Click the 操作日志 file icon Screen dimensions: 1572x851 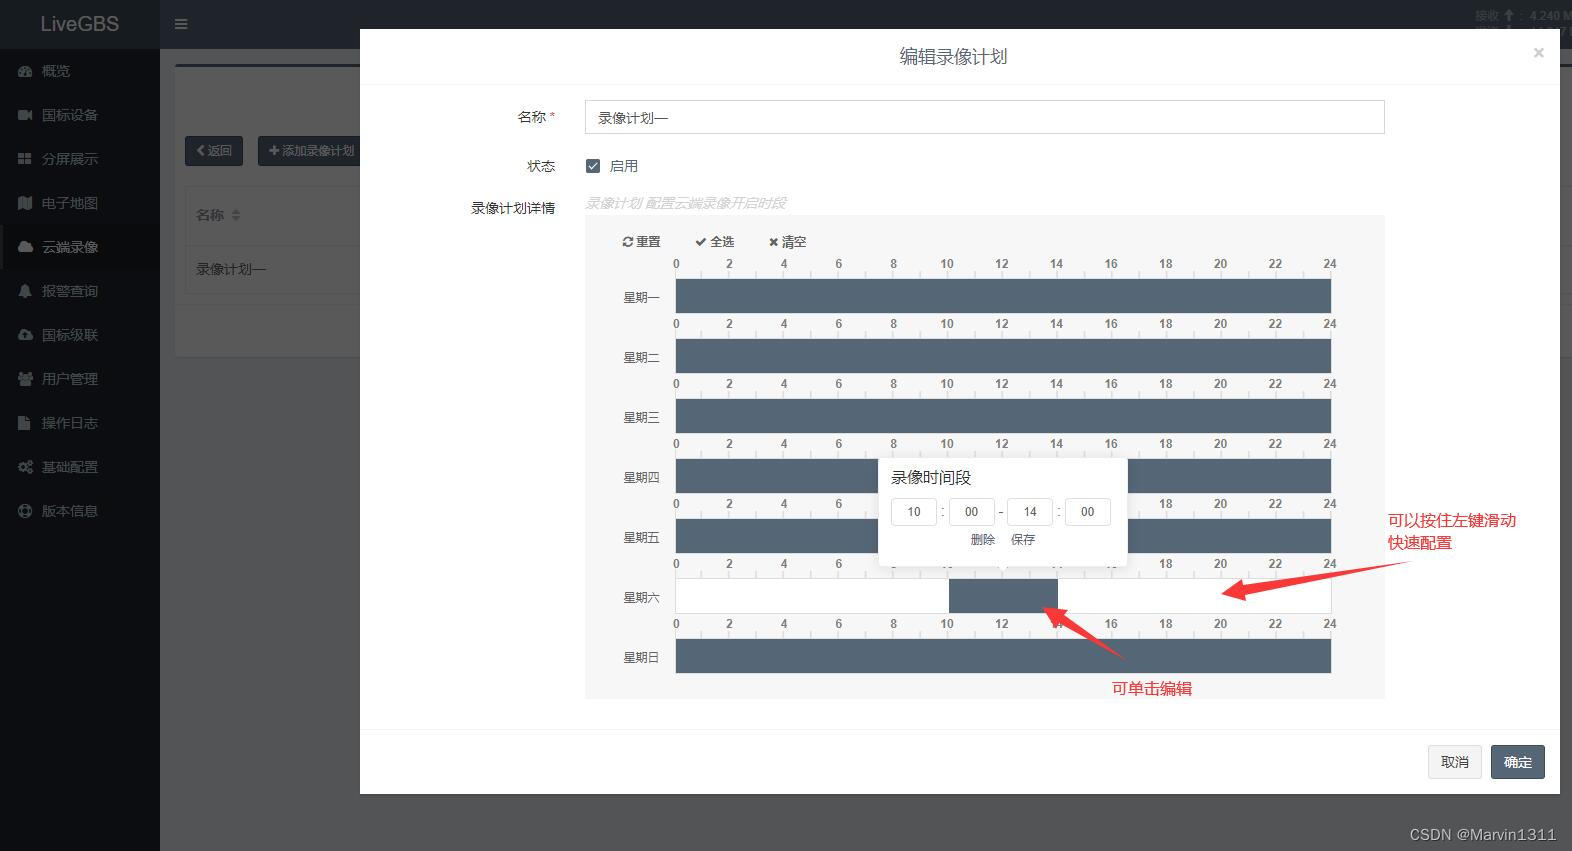pos(25,423)
